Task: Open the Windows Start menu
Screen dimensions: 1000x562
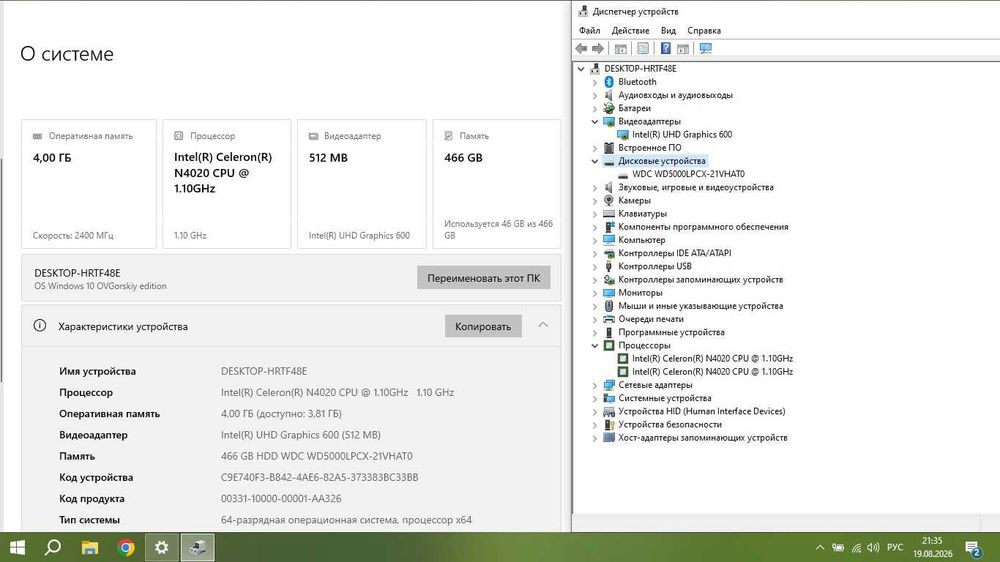Action: (17, 547)
